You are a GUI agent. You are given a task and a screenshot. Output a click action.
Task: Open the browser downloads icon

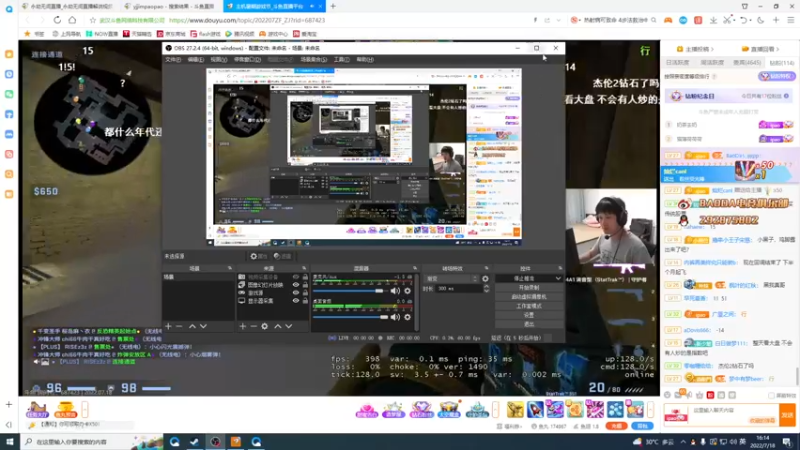713,20
